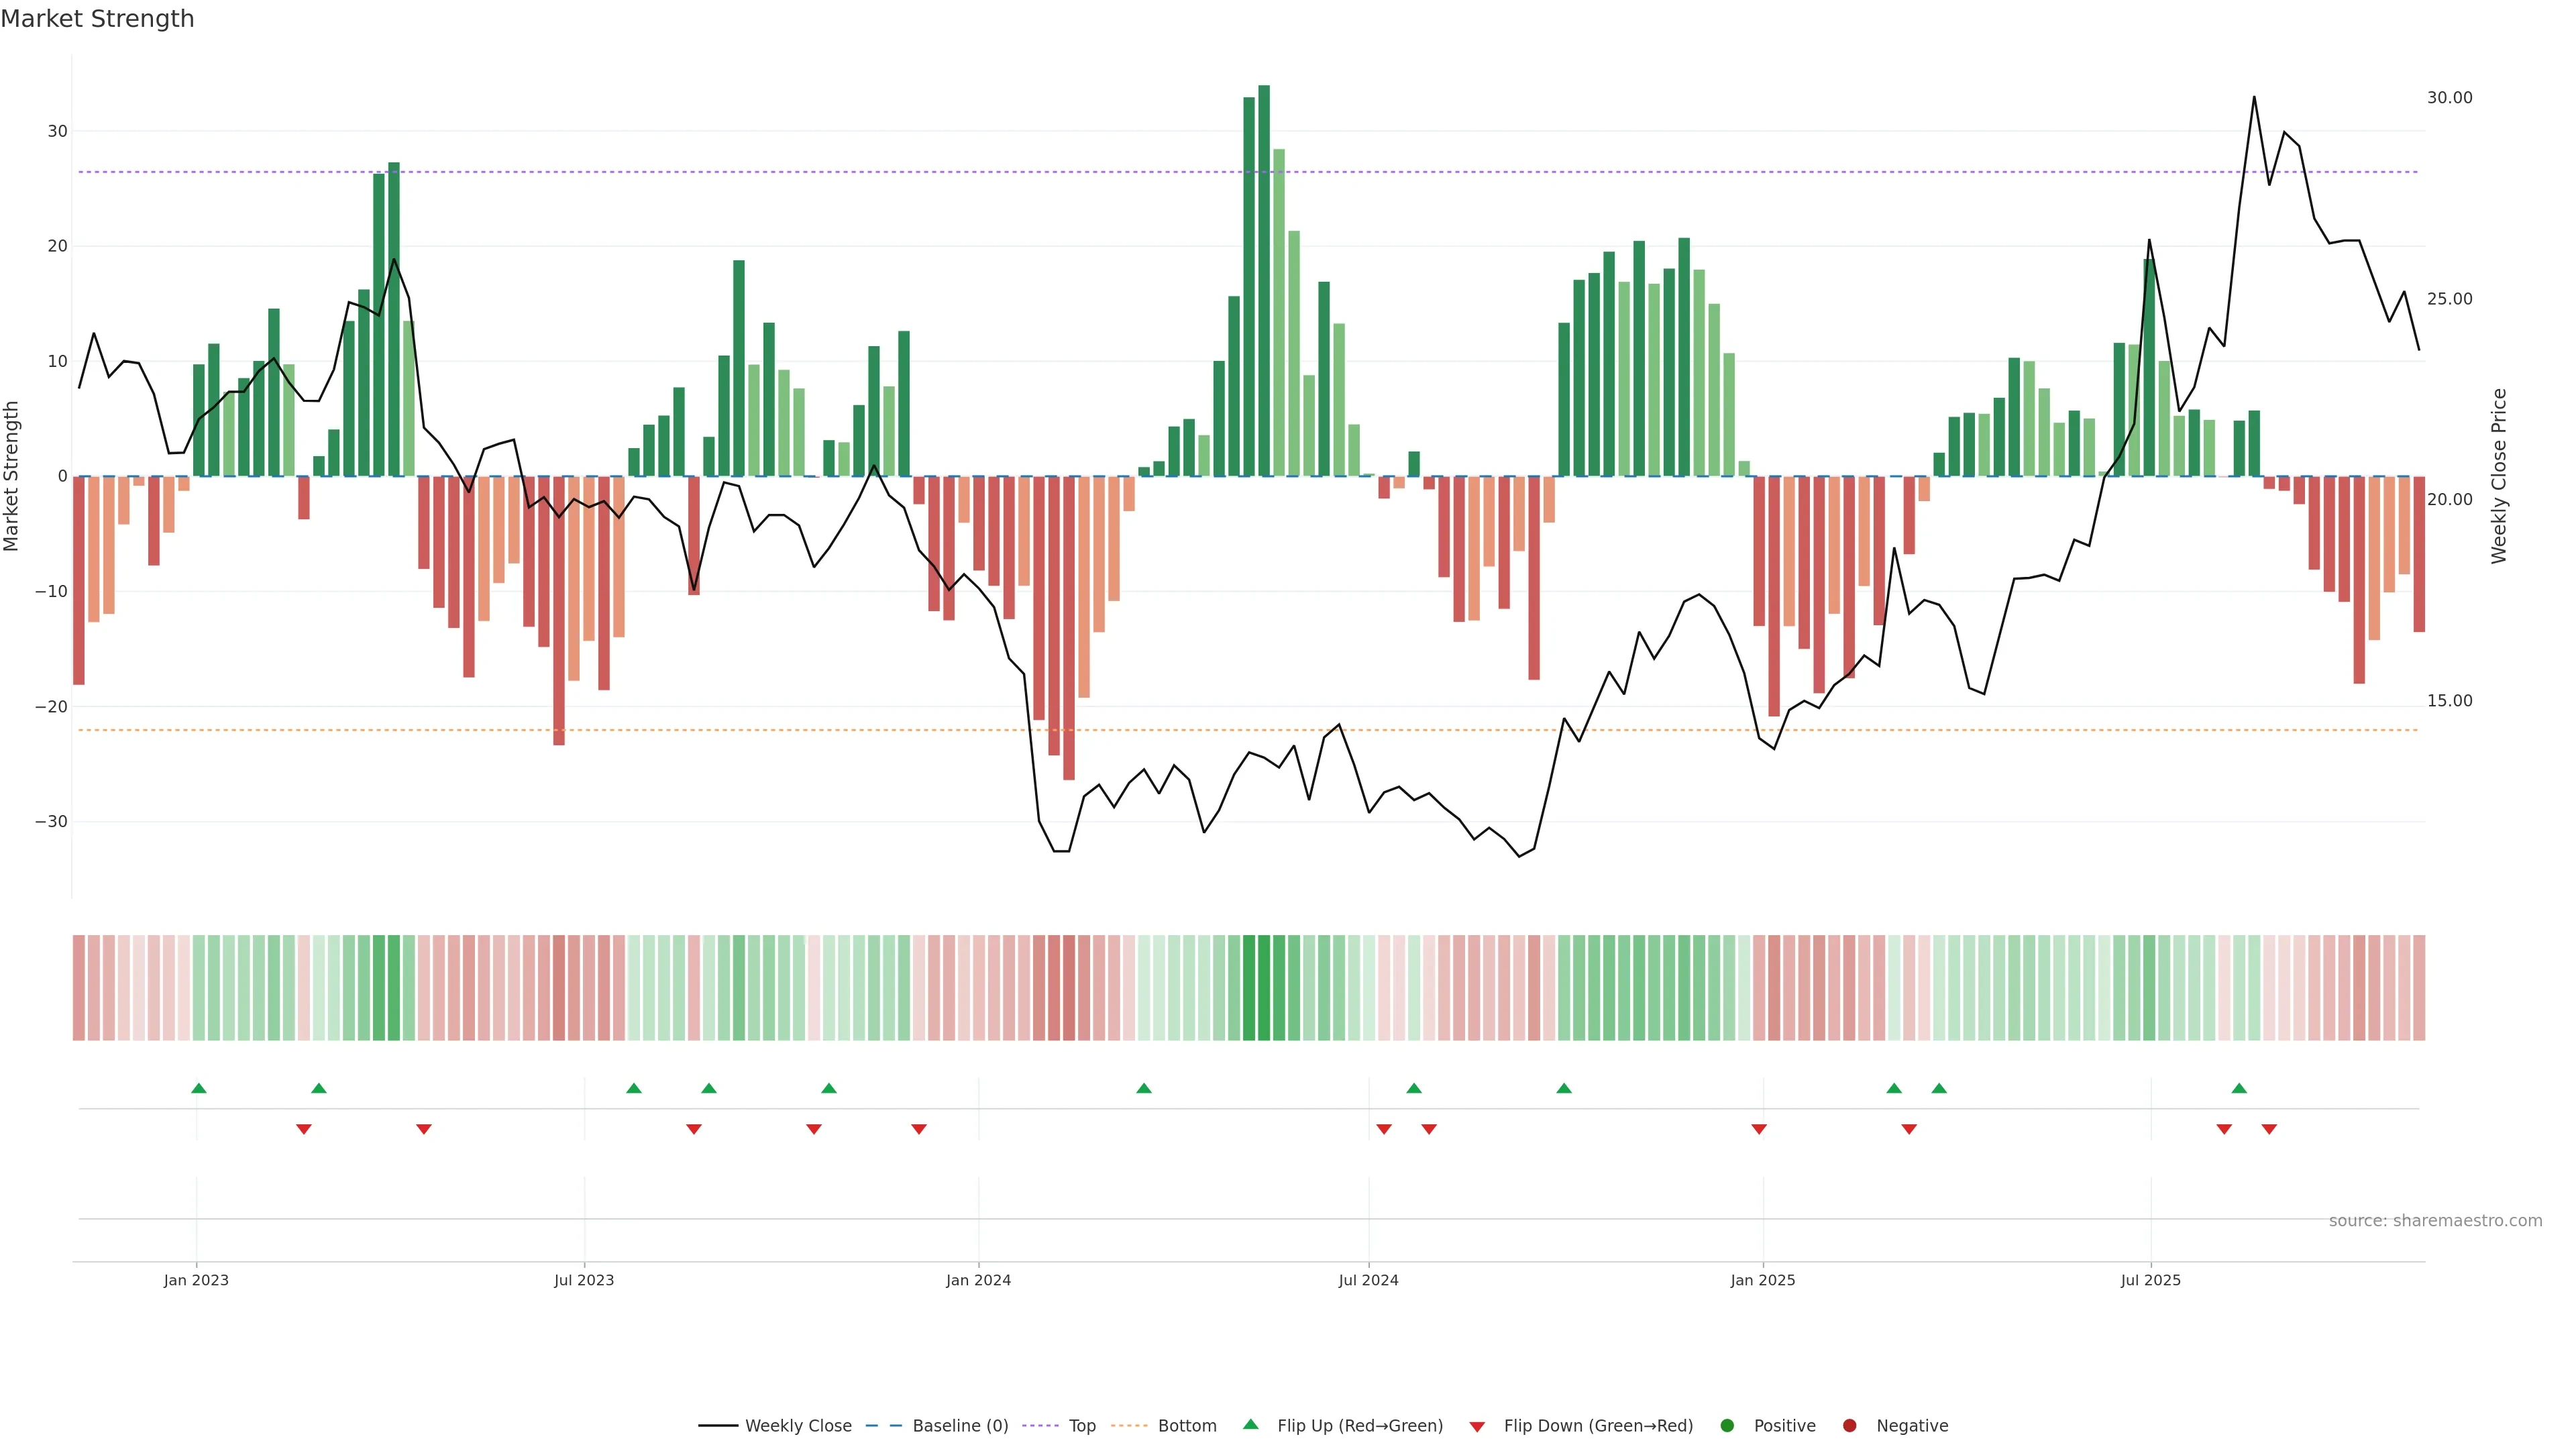The height and width of the screenshot is (1449, 2576).
Task: Open the source: sharemaestro.com link
Action: 2435,1221
